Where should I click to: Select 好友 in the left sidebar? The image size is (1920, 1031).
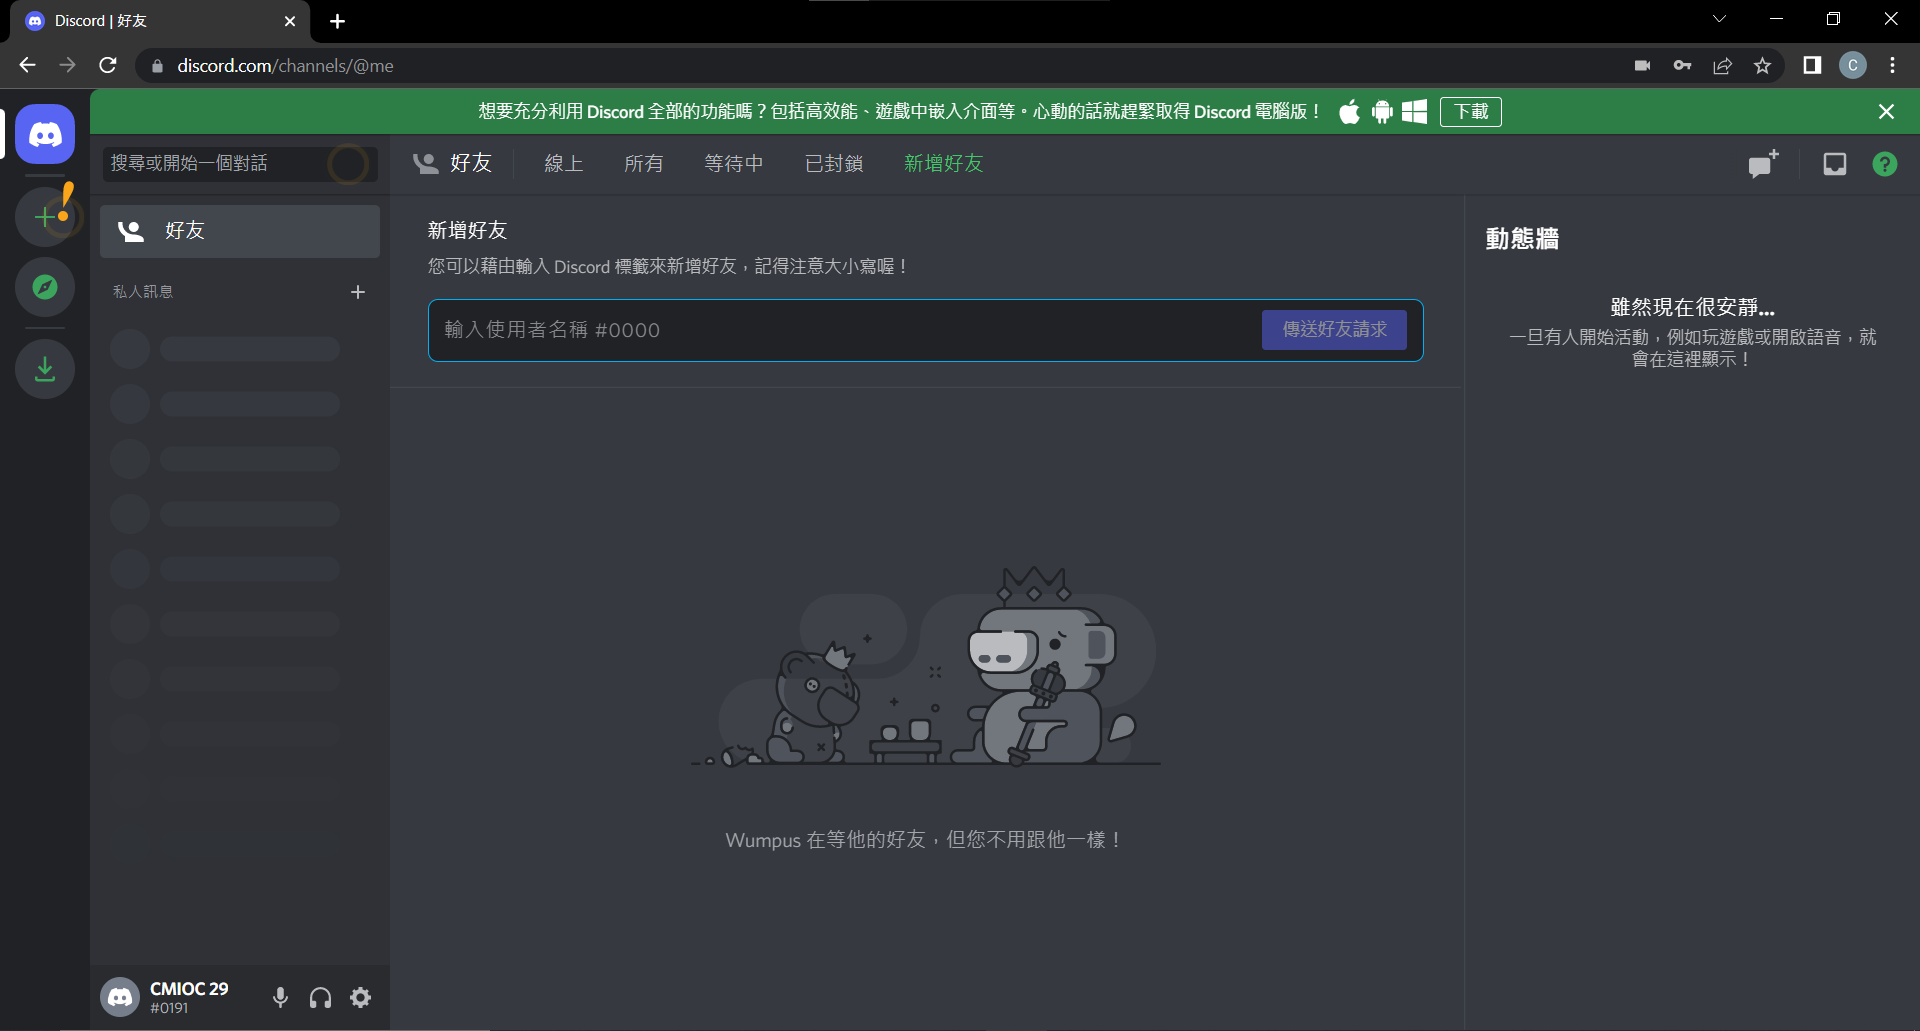(240, 231)
